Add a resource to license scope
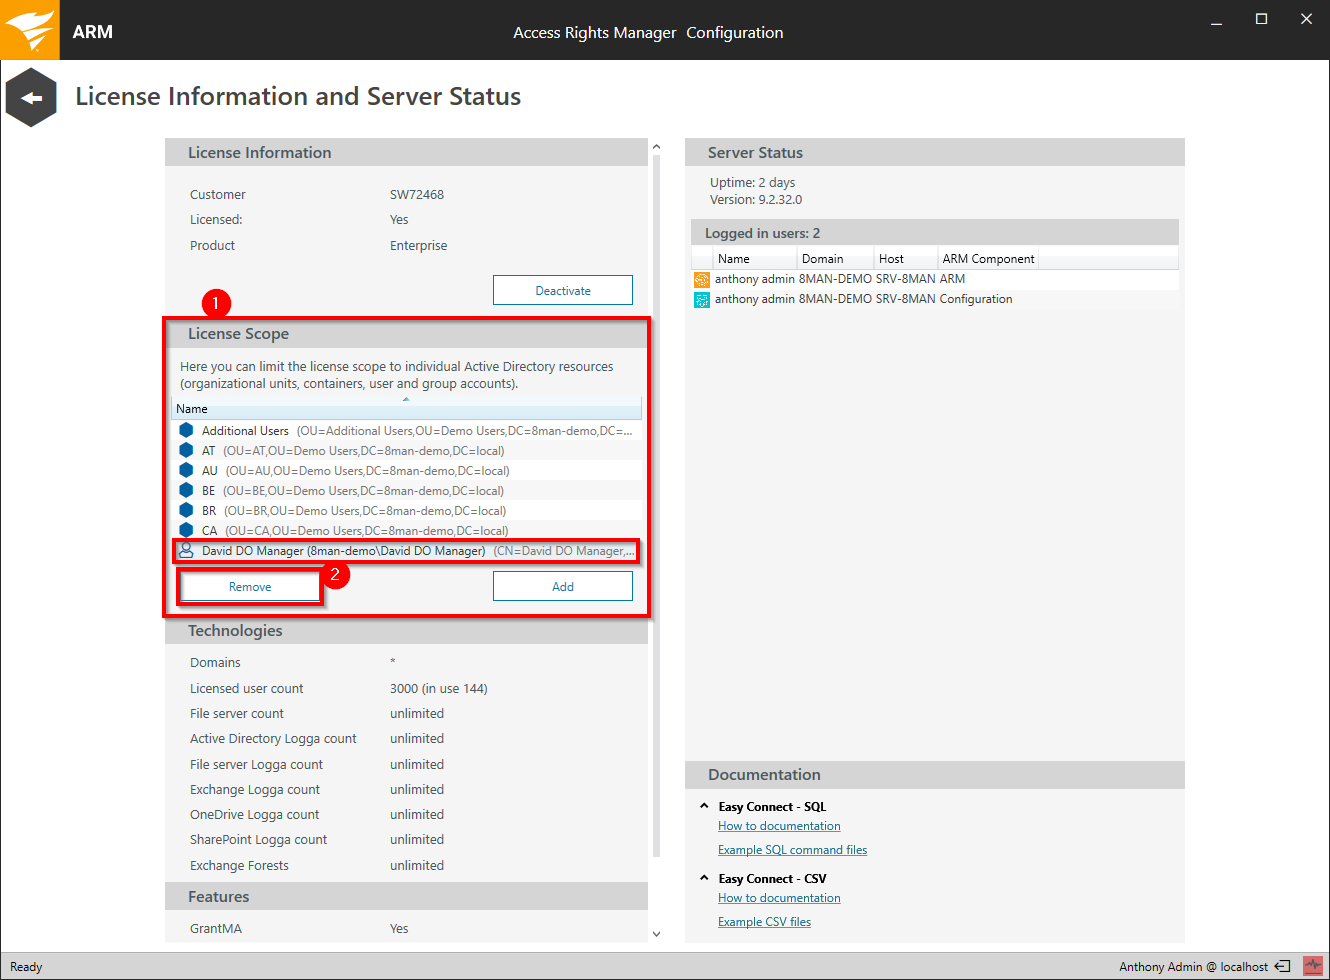 tap(563, 587)
